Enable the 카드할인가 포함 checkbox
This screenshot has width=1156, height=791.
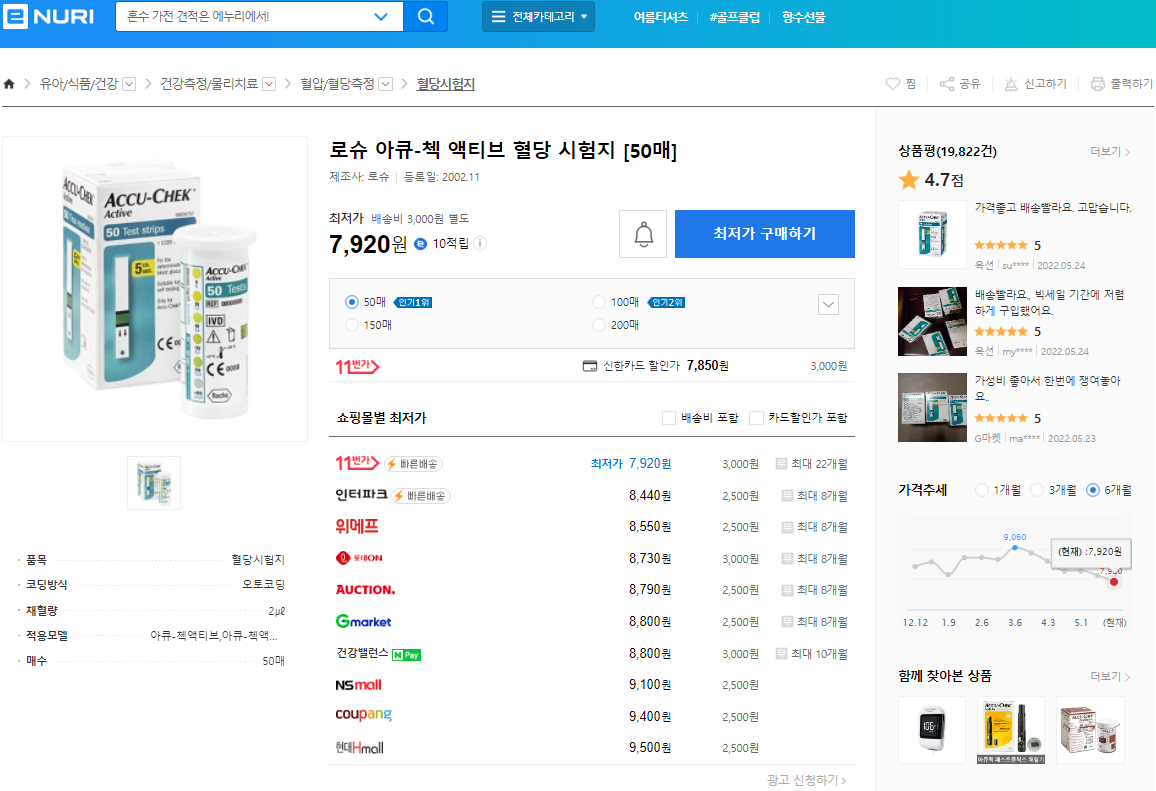pos(756,418)
